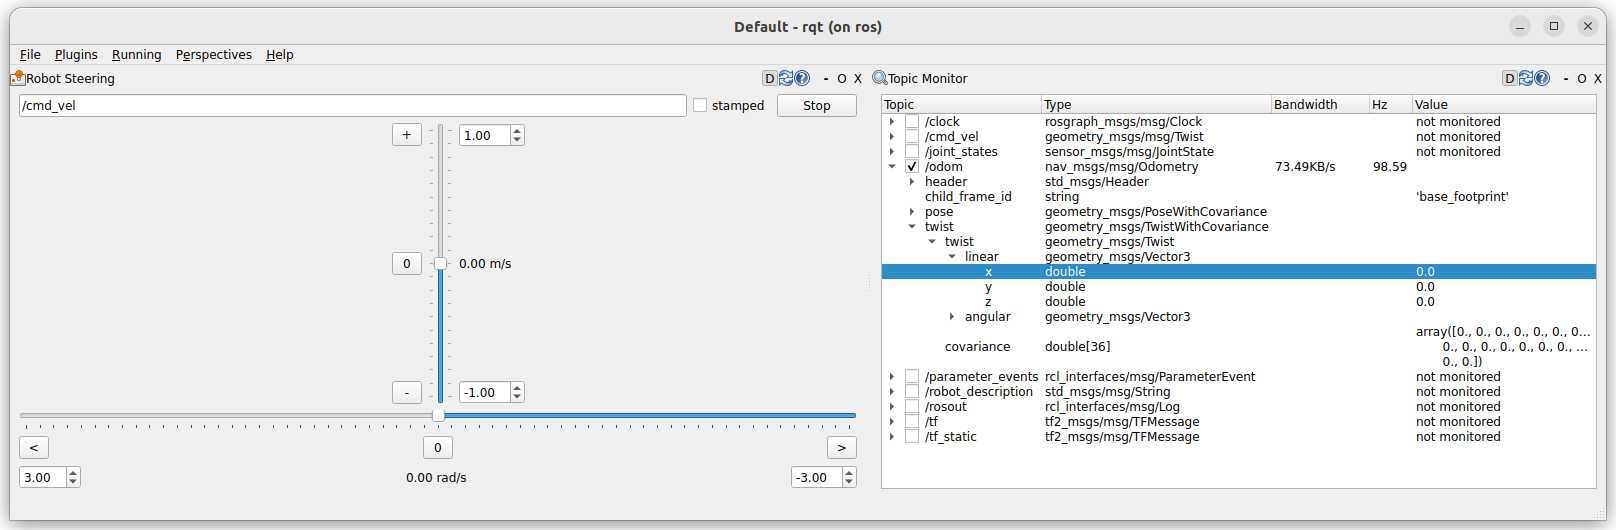Image resolution: width=1616 pixels, height=530 pixels.
Task: Click the 3.00 angular limit spinbox
Action: [x=50, y=478]
